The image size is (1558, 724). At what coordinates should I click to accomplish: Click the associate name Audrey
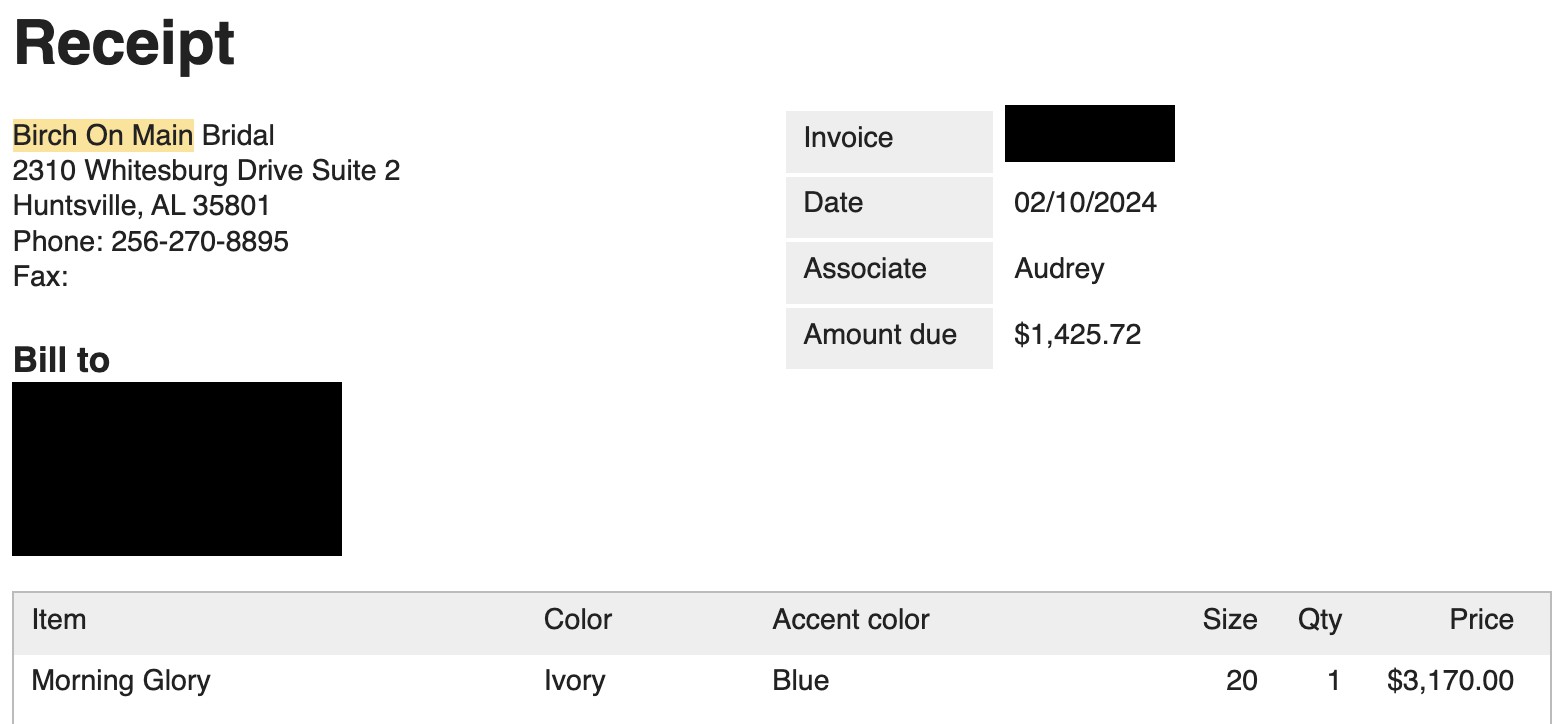pos(1059,269)
